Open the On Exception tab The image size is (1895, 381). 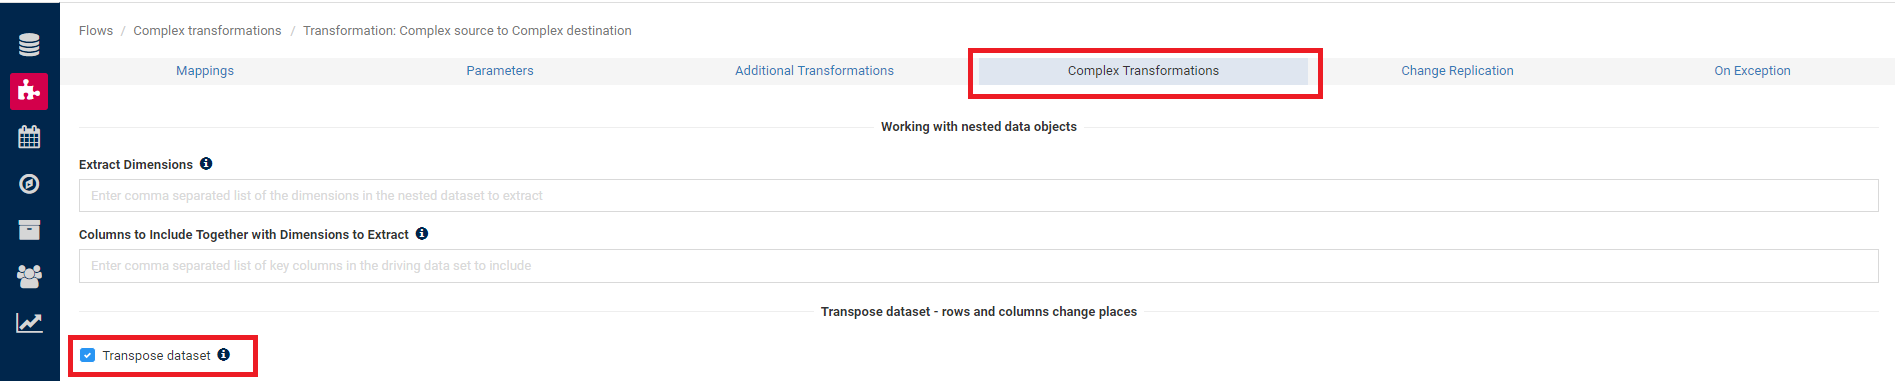coord(1752,71)
